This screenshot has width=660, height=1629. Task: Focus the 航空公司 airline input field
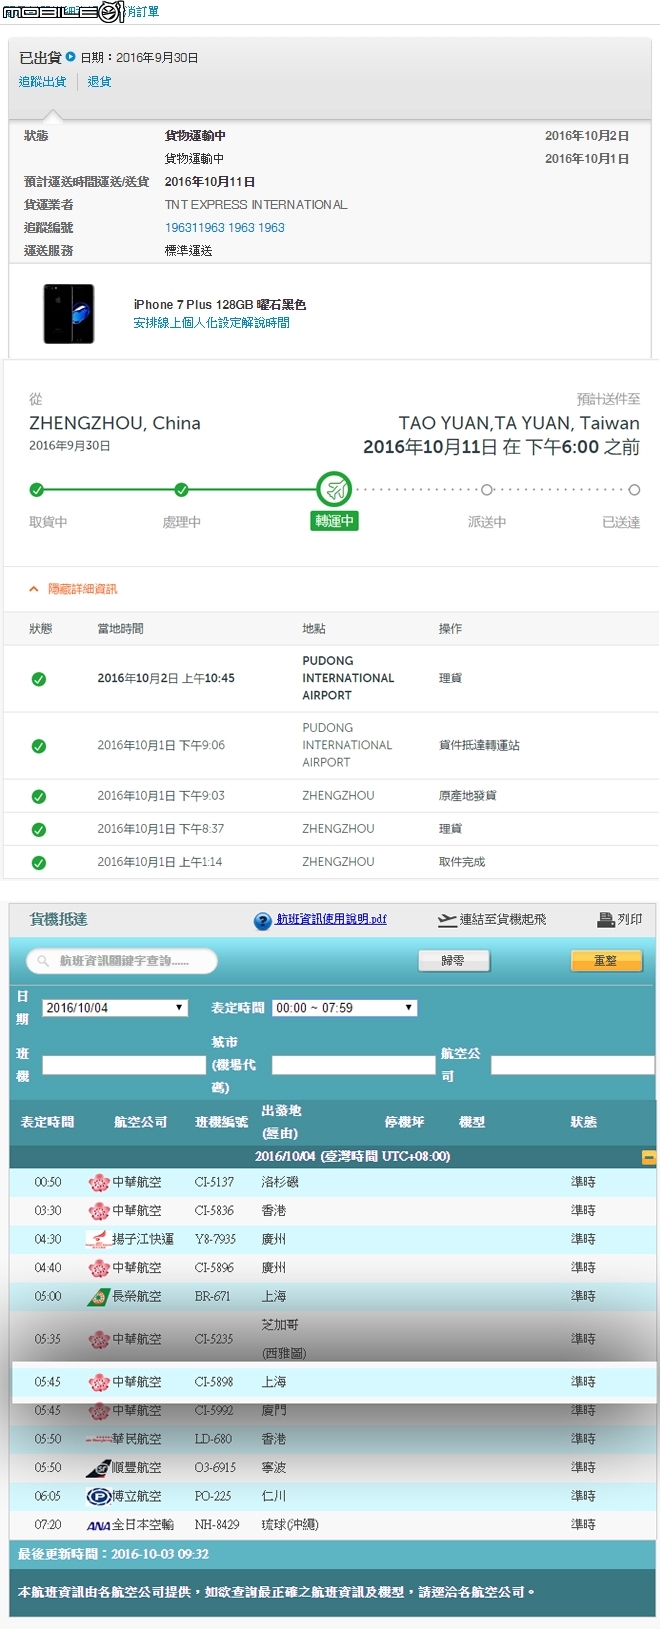coord(572,1065)
